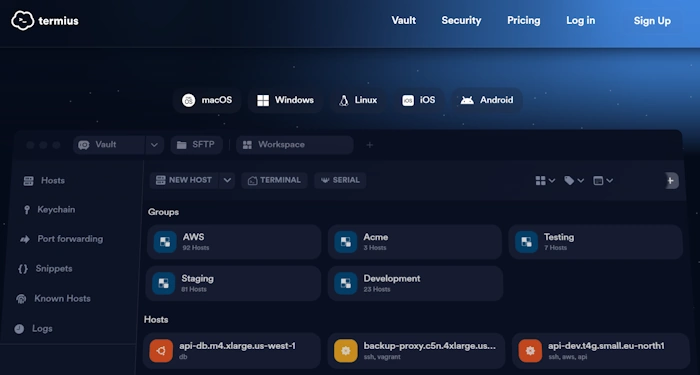Click the plus button at toolbar right
The height and width of the screenshot is (375, 700).
coord(671,180)
